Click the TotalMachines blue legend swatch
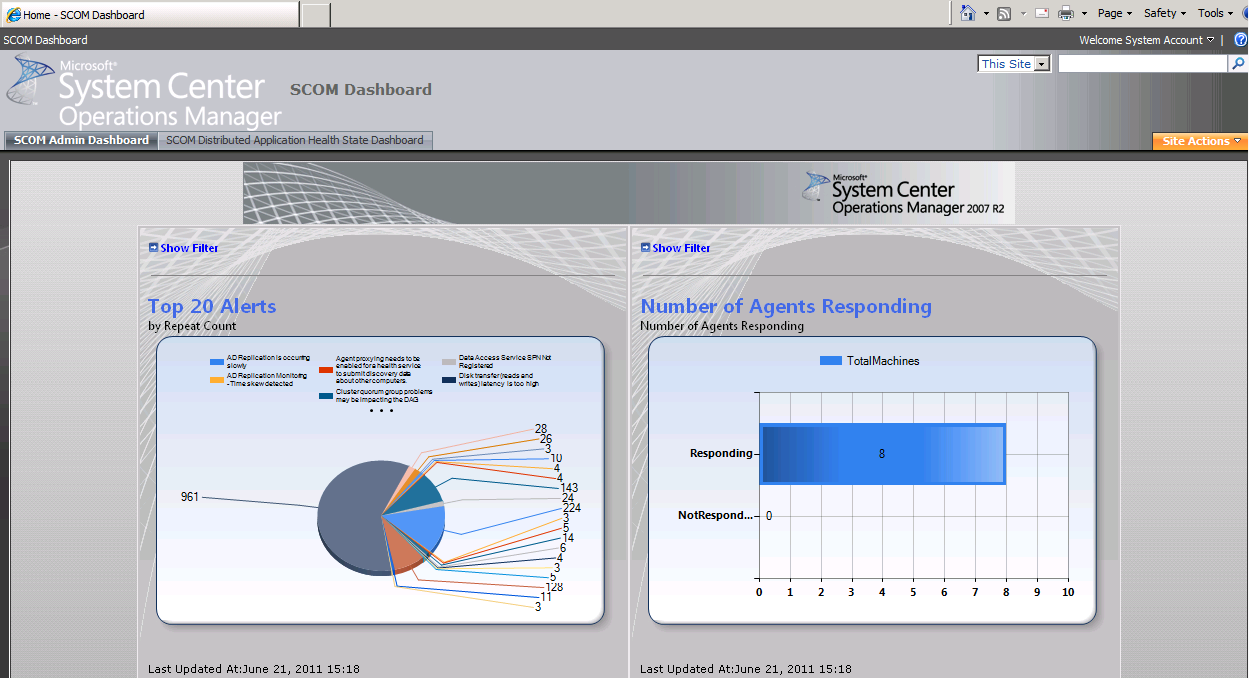This screenshot has height=678, width=1249. [x=830, y=361]
